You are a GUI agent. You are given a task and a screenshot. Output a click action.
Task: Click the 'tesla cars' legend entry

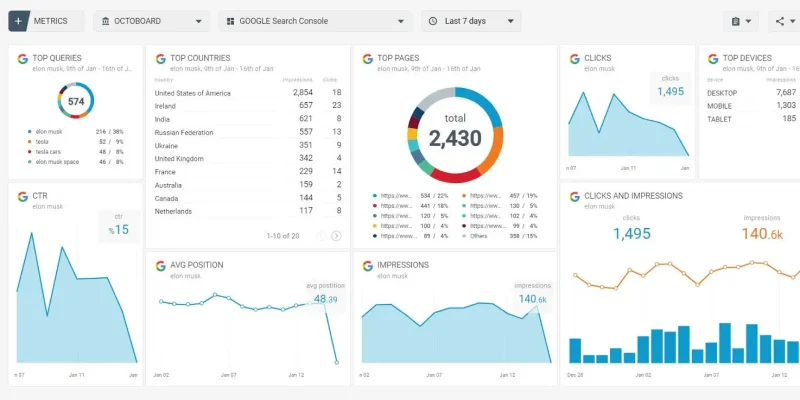76,152
